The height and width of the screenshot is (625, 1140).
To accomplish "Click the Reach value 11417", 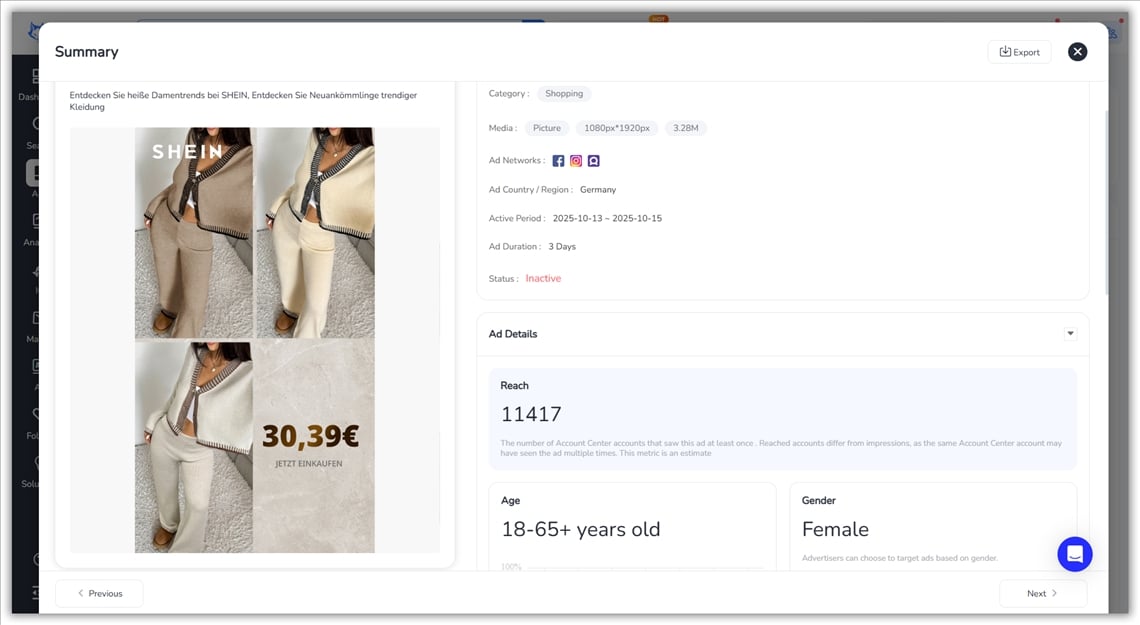I will point(531,414).
